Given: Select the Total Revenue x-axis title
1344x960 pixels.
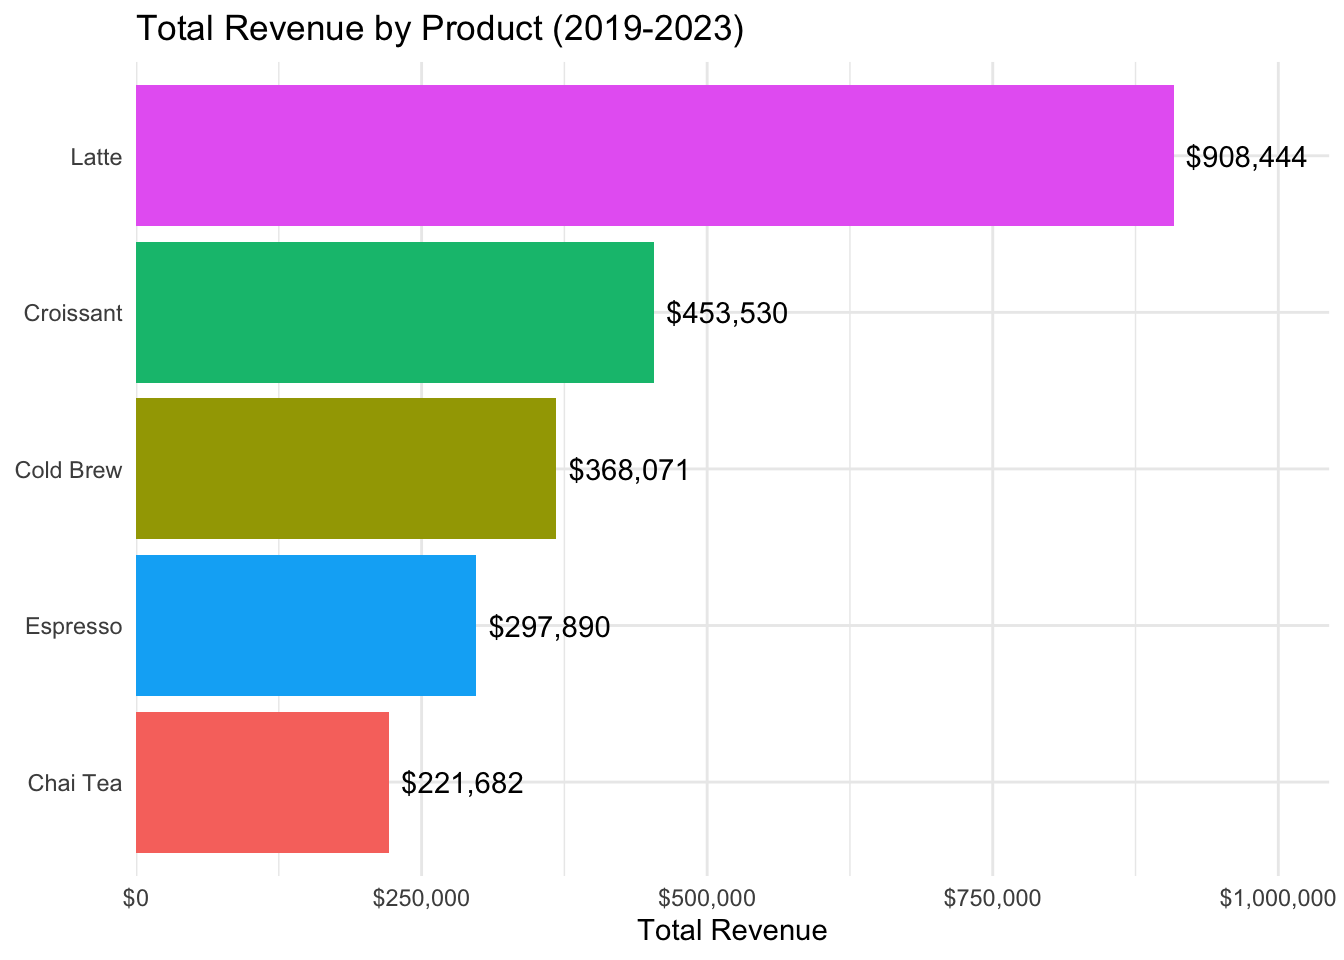Looking at the screenshot, I should click(732, 931).
